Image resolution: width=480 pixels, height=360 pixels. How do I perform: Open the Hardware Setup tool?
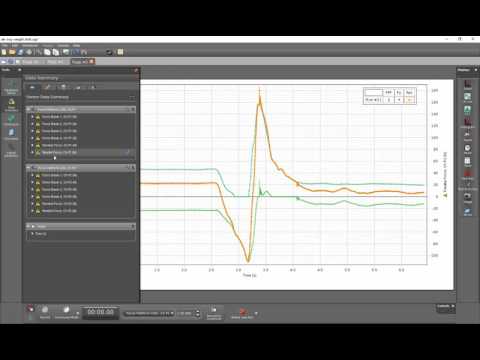pyautogui.click(x=11, y=88)
